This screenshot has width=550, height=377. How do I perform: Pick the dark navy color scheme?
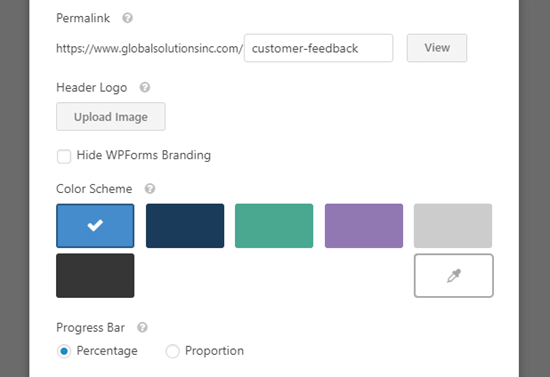[x=185, y=226]
